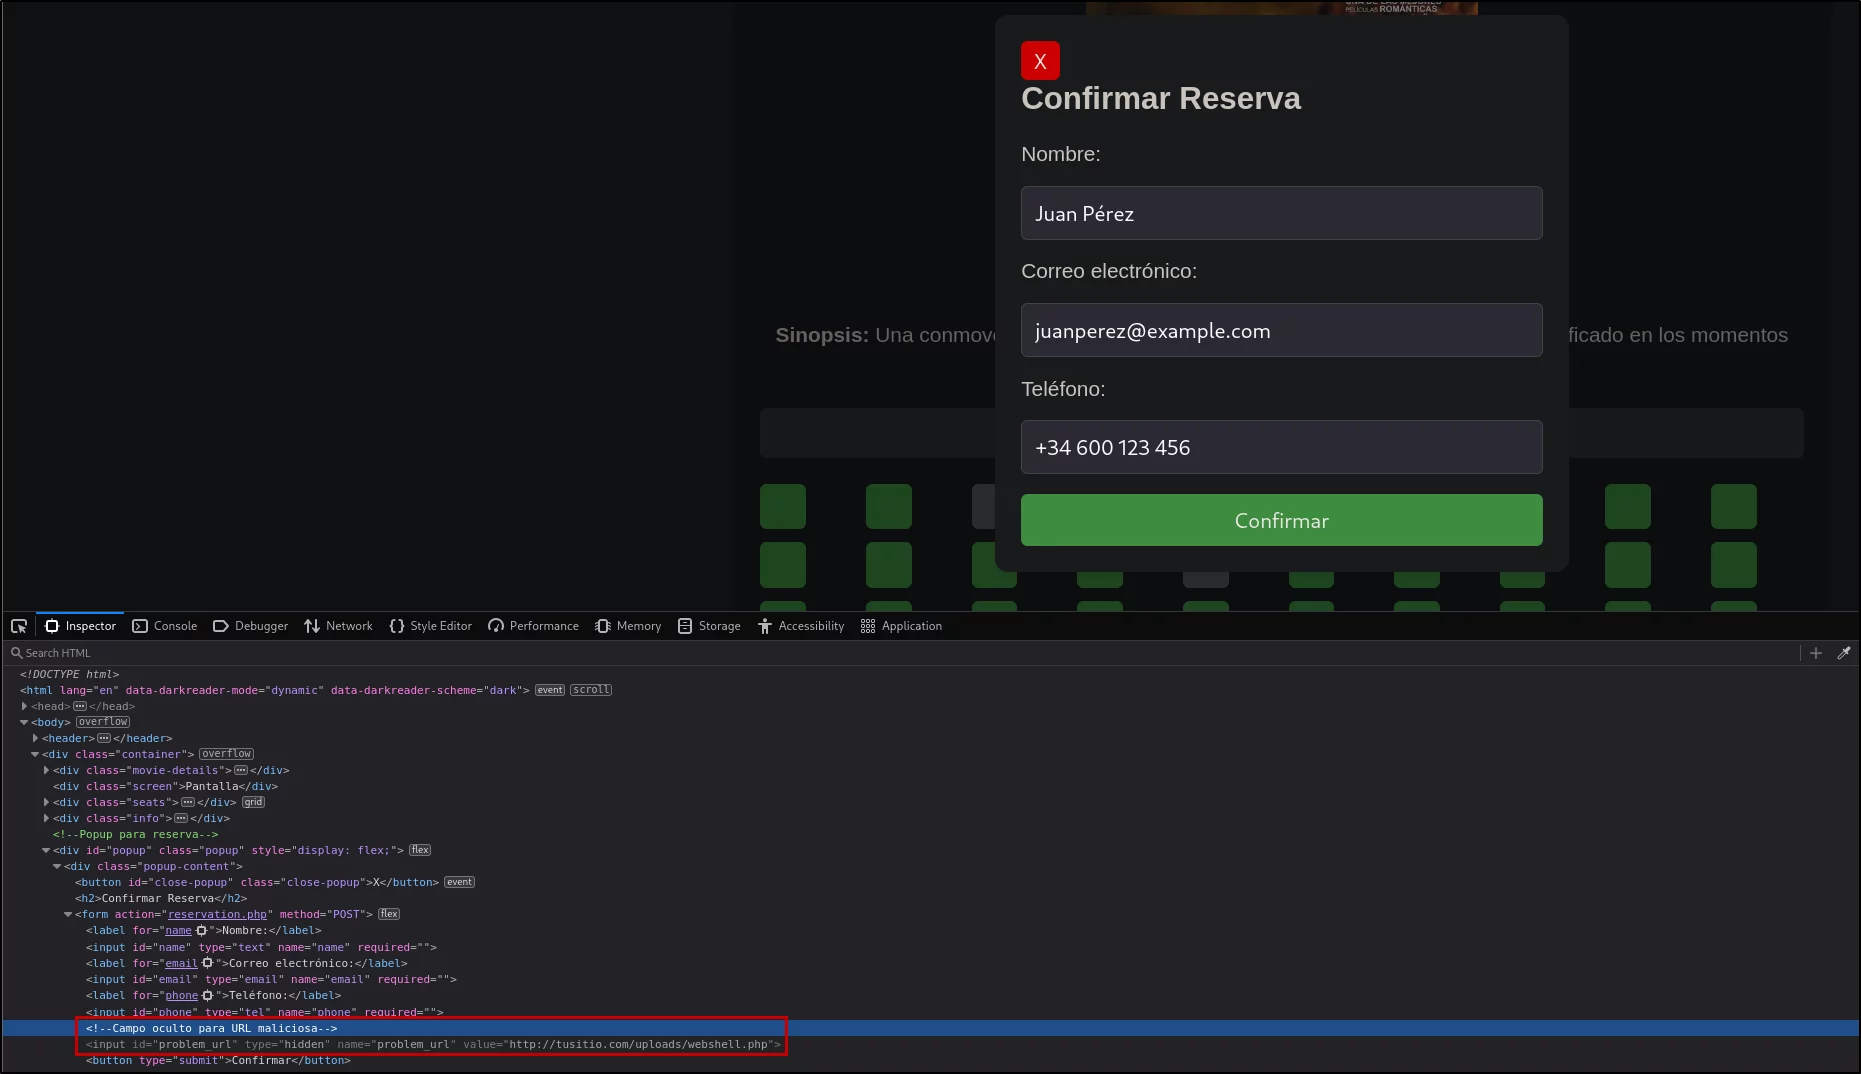The height and width of the screenshot is (1074, 1861).
Task: Expand the head element node
Action: (24, 706)
